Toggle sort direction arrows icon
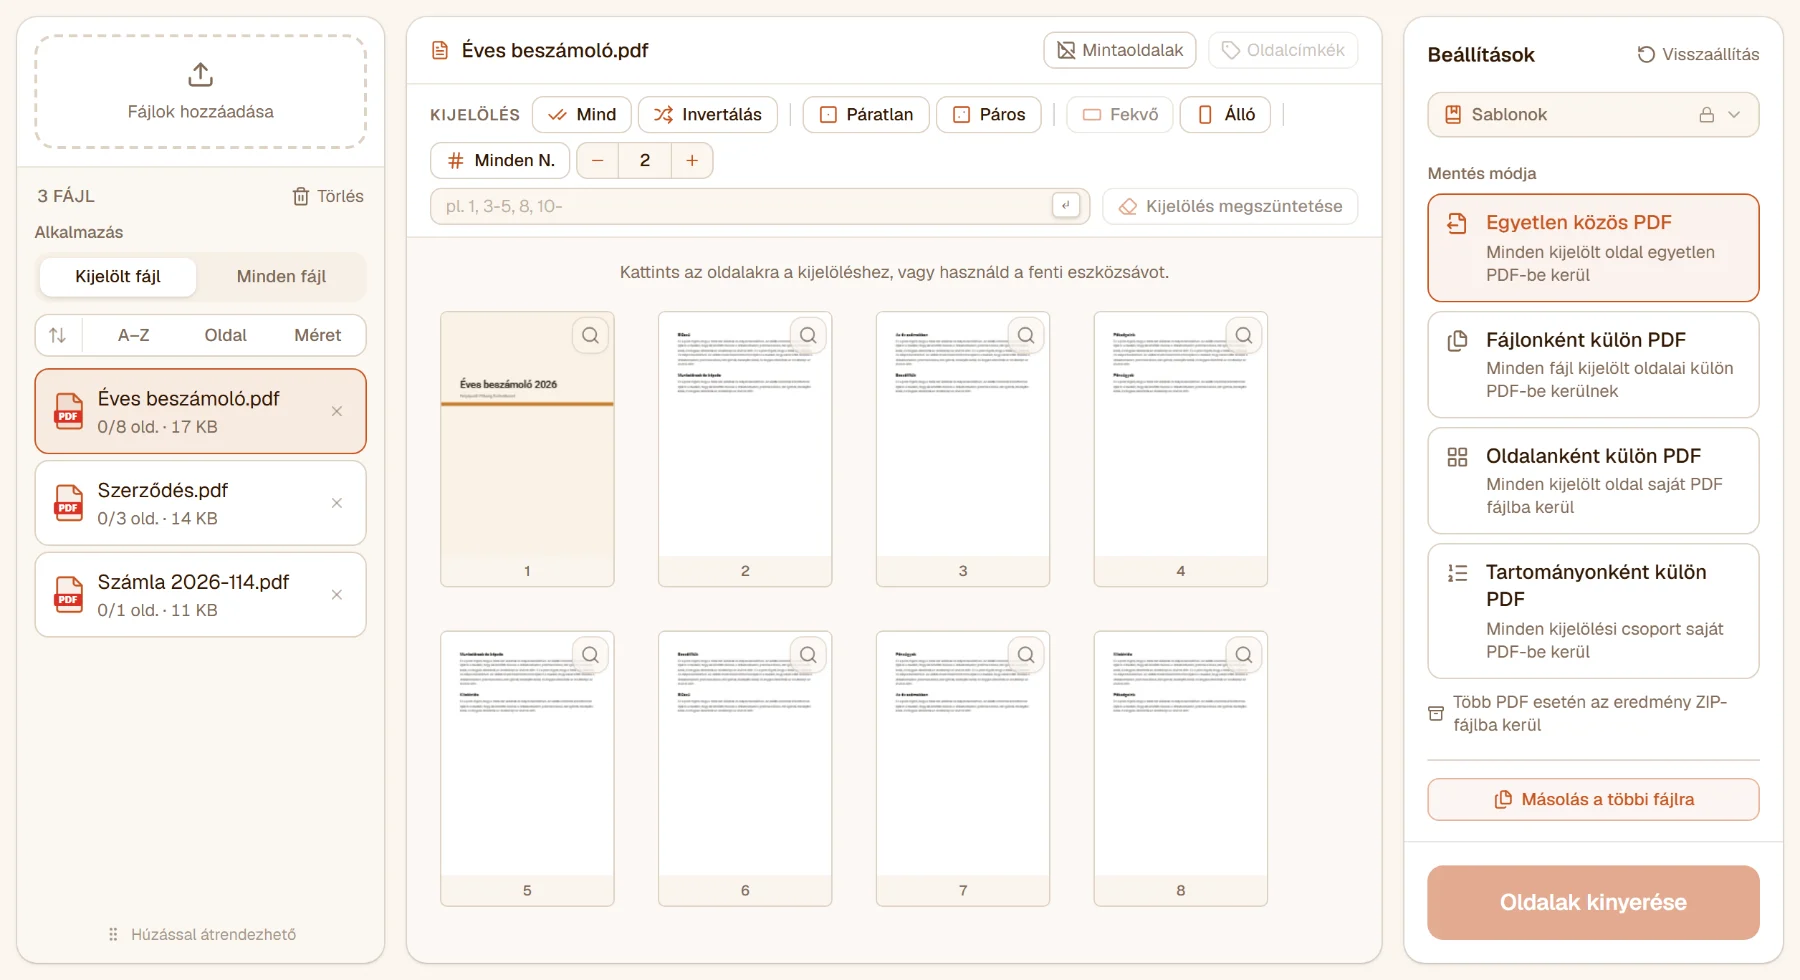 pyautogui.click(x=58, y=335)
